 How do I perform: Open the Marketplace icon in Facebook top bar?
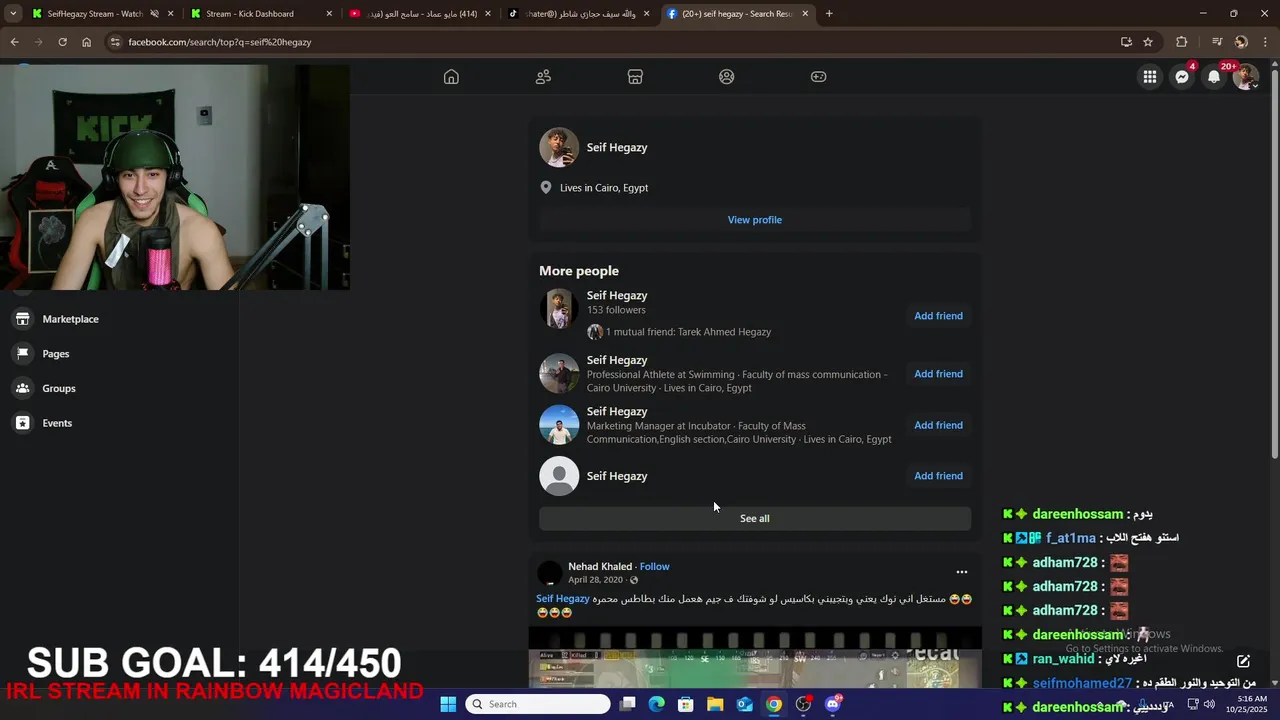(x=635, y=77)
